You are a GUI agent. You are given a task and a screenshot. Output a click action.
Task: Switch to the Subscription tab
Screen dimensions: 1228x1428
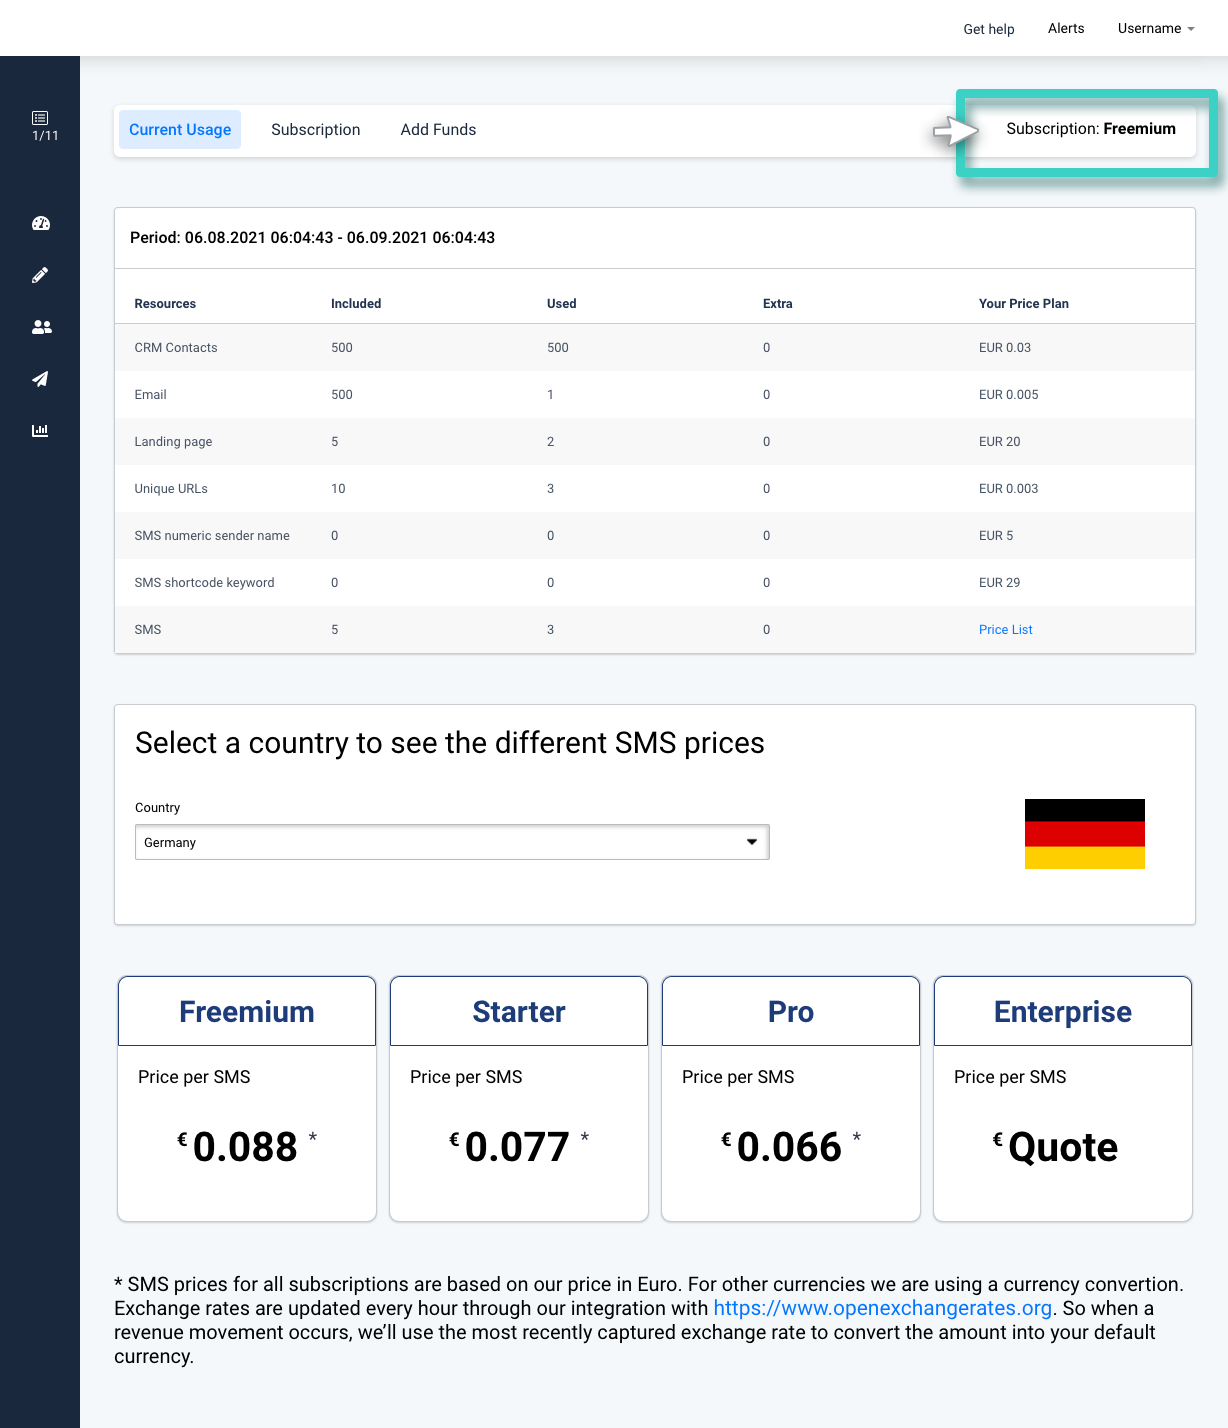(x=316, y=130)
